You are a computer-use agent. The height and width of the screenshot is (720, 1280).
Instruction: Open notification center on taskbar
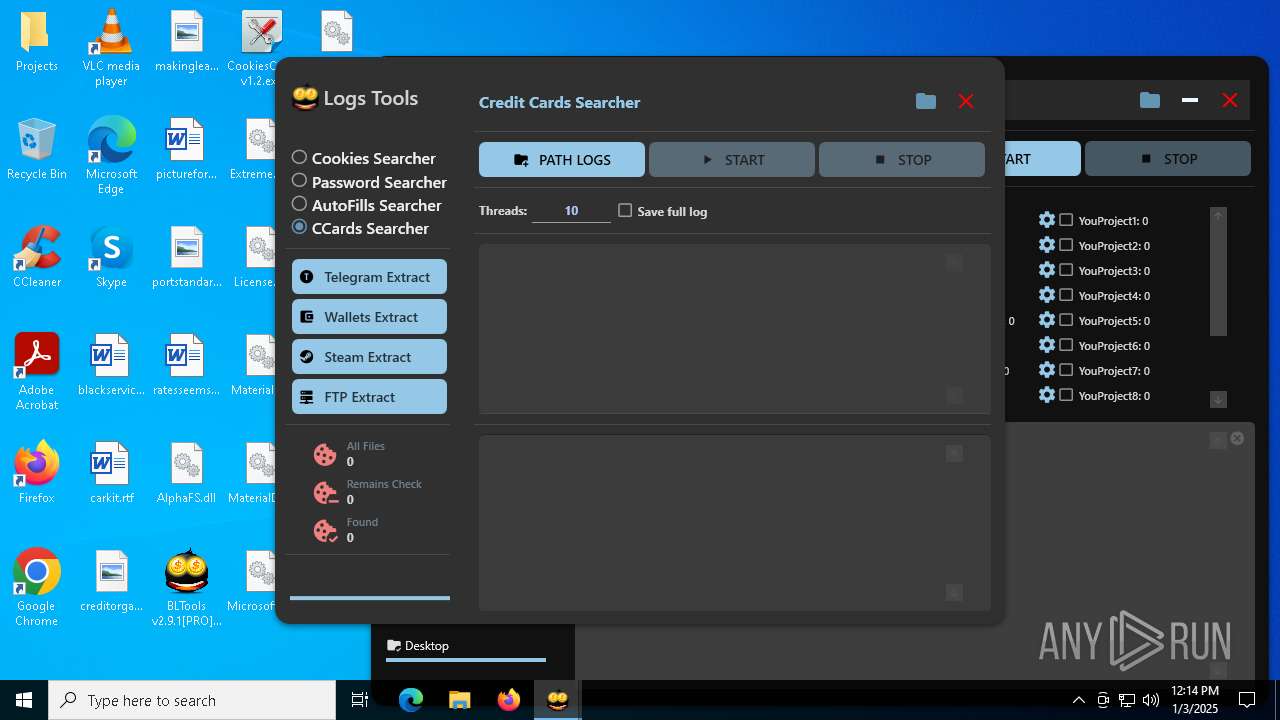coord(1247,700)
